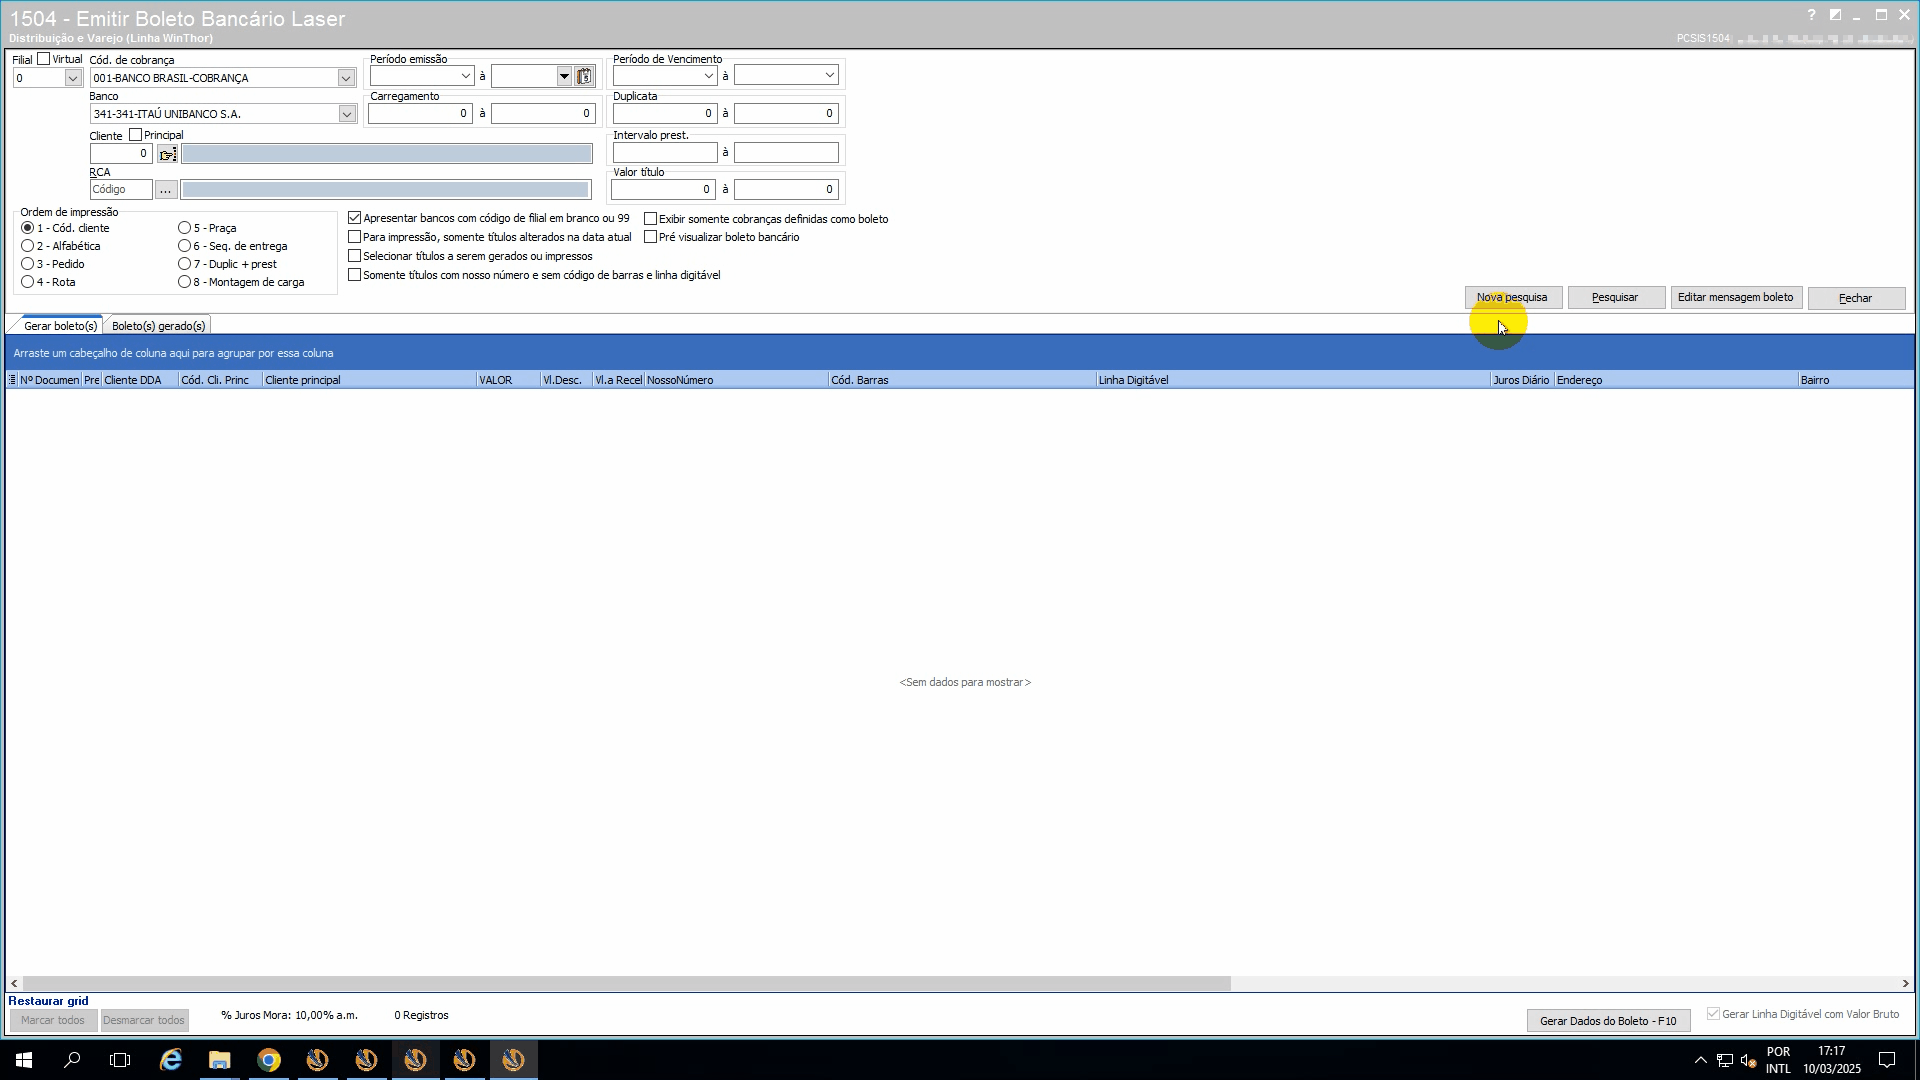This screenshot has width=1920, height=1080.
Task: Select the Gerar boleto(s) tab
Action: (x=60, y=326)
